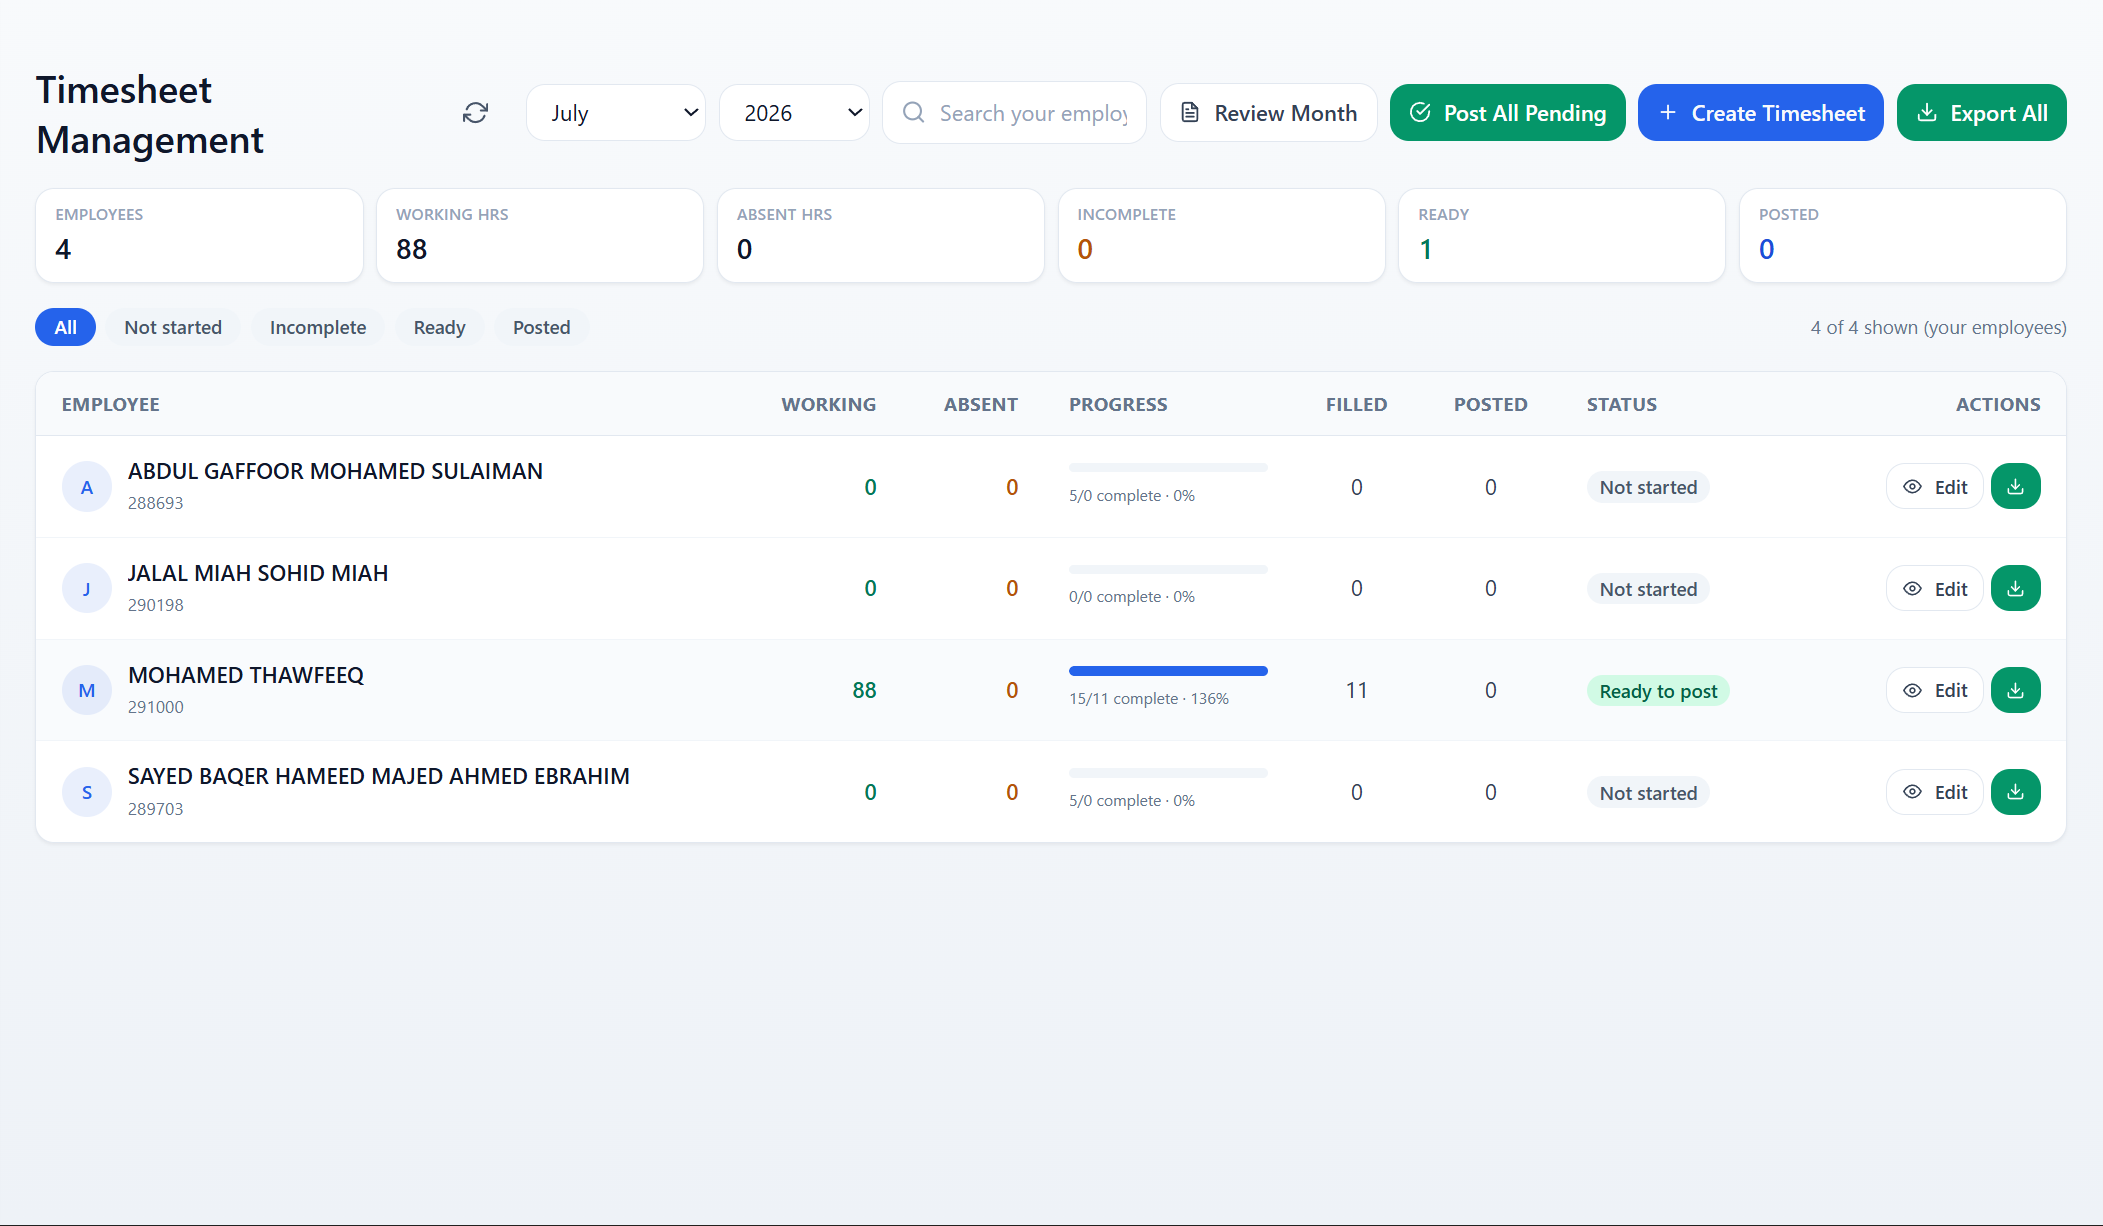Click Jalal Miah's empty progress bar
Viewport: 2103px width, 1226px height.
(x=1168, y=569)
